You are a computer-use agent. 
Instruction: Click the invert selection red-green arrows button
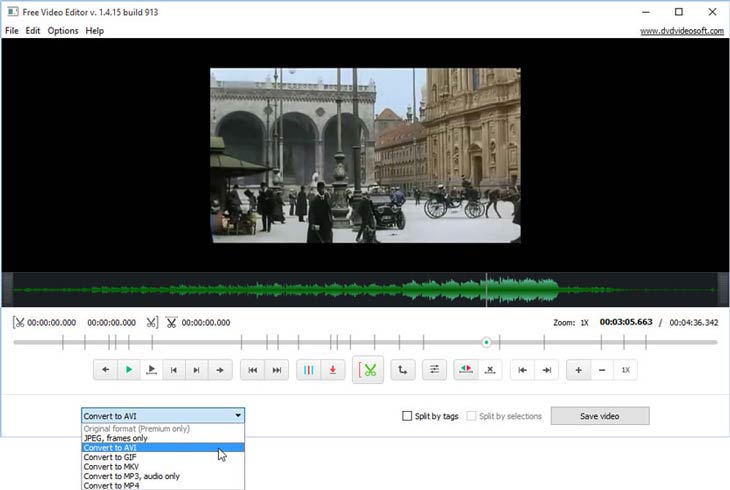pyautogui.click(x=466, y=370)
